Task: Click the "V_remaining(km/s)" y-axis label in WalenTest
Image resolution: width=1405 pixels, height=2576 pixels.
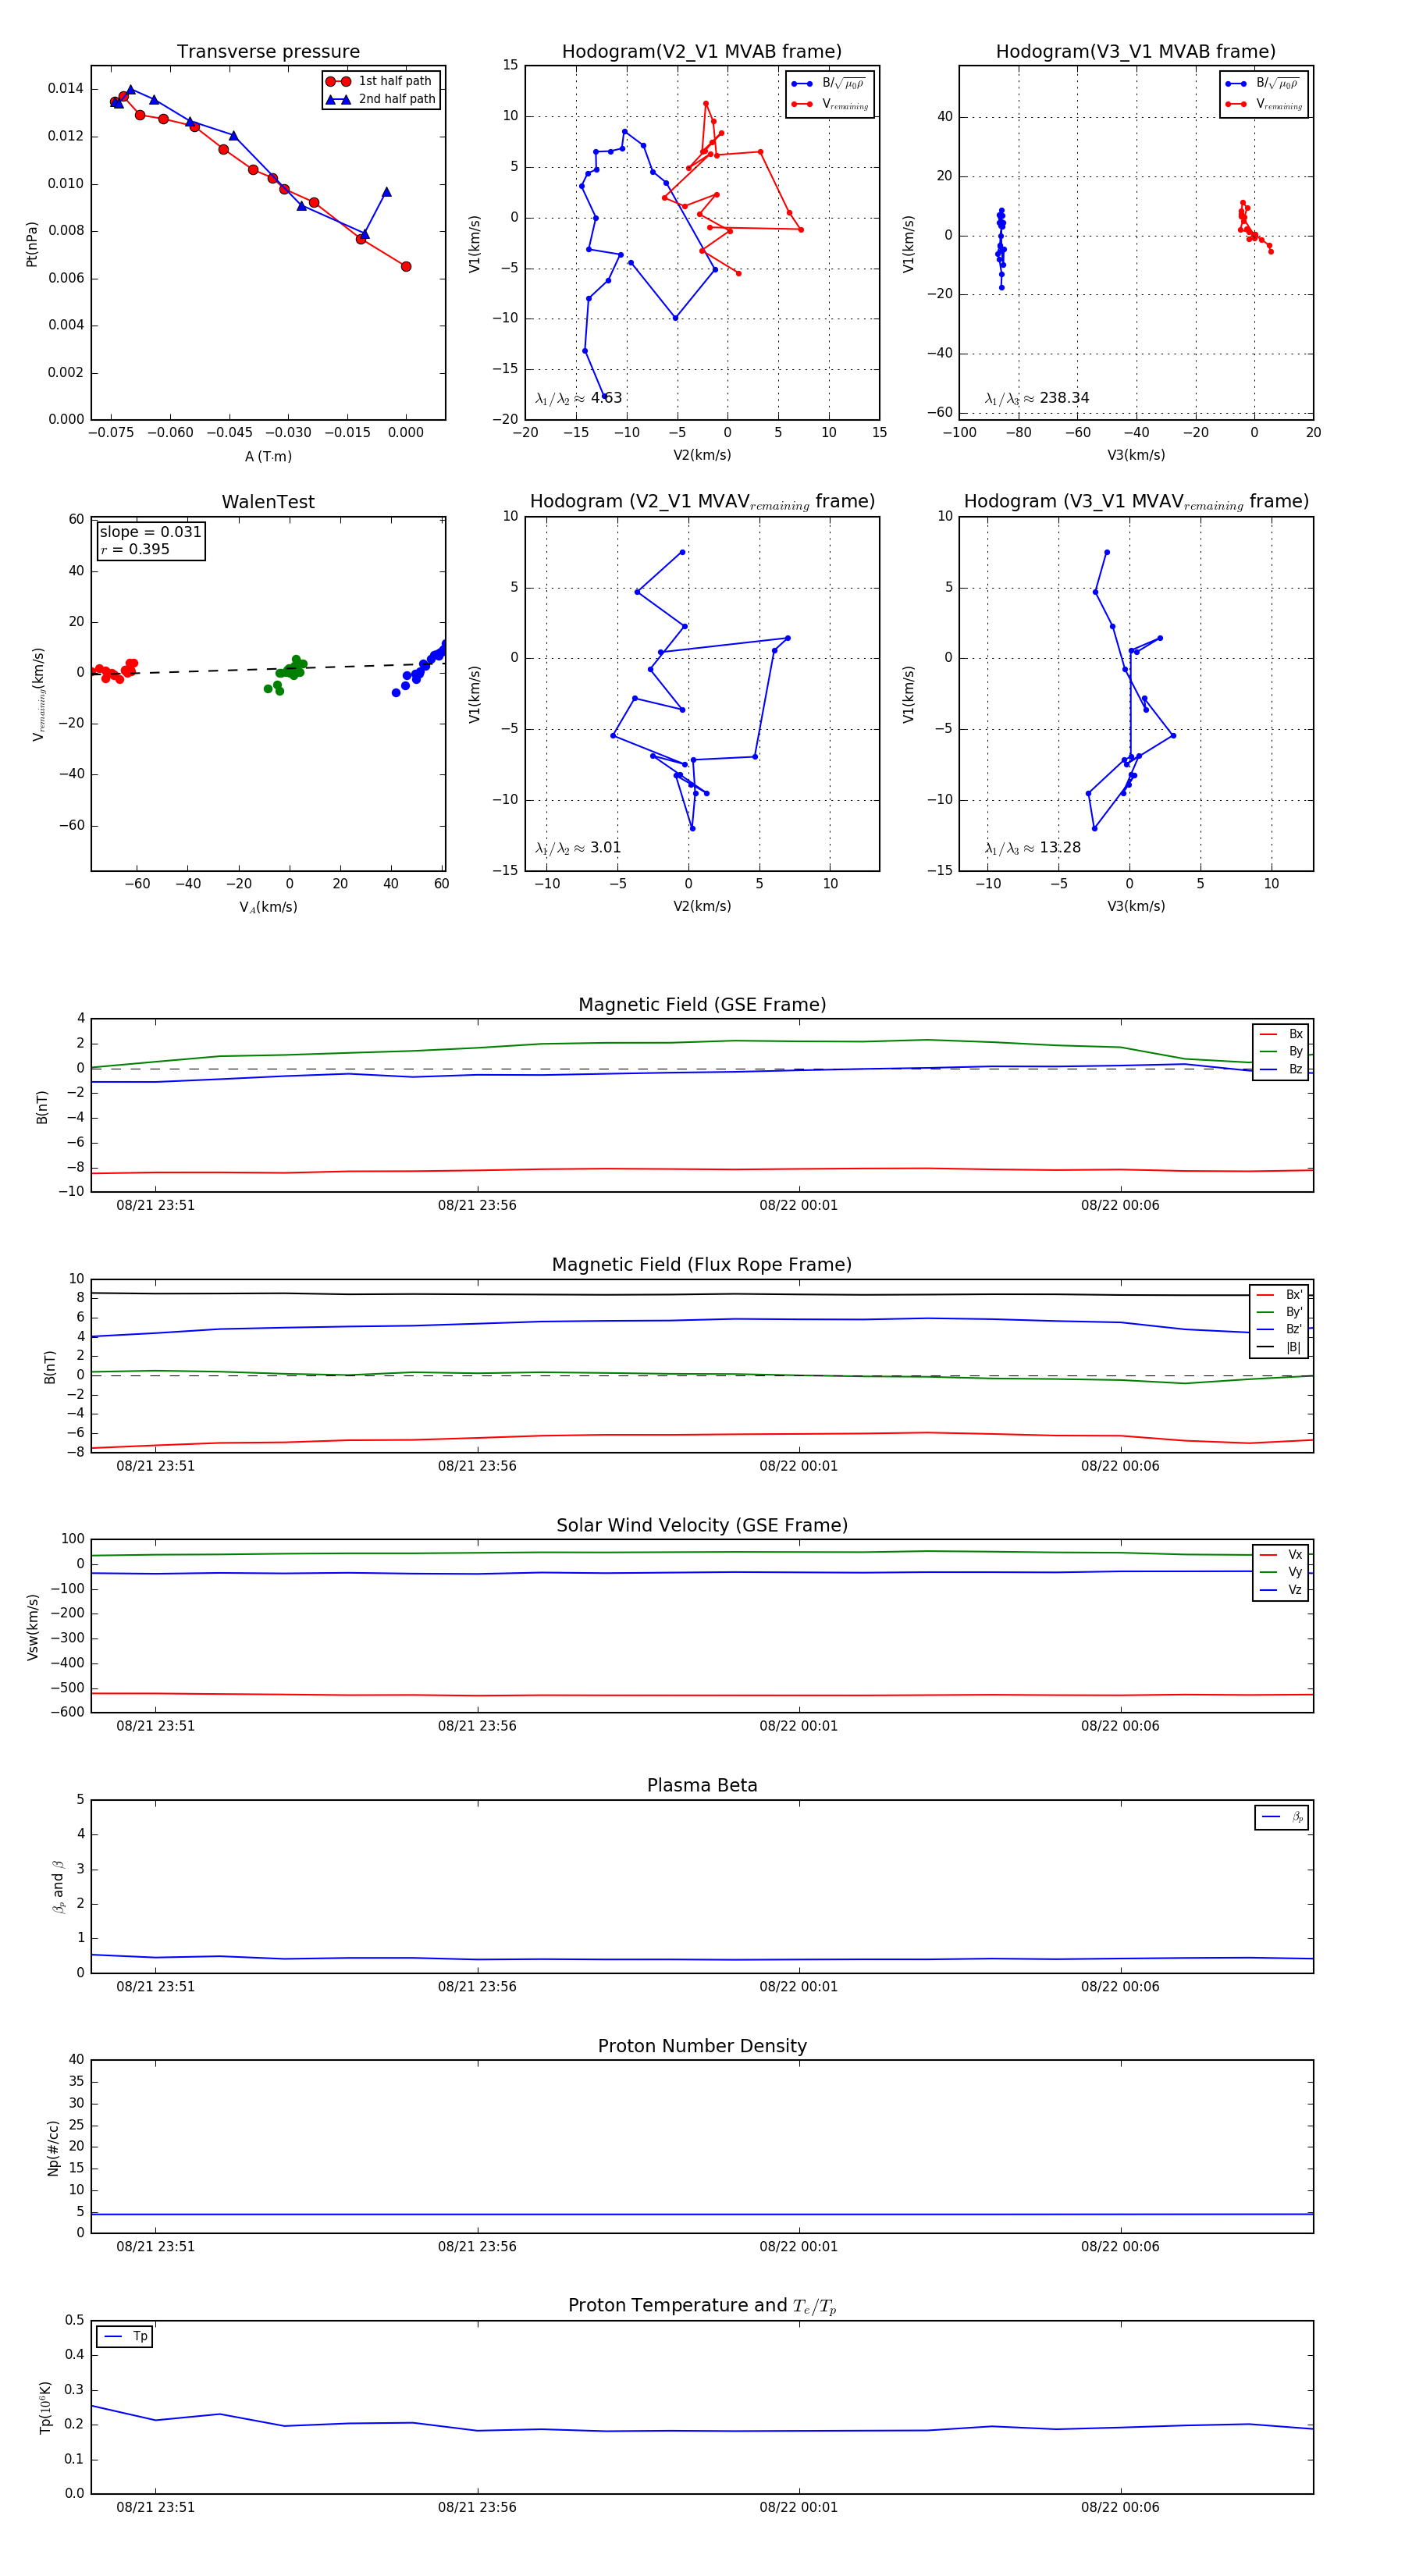Action: 38,694
